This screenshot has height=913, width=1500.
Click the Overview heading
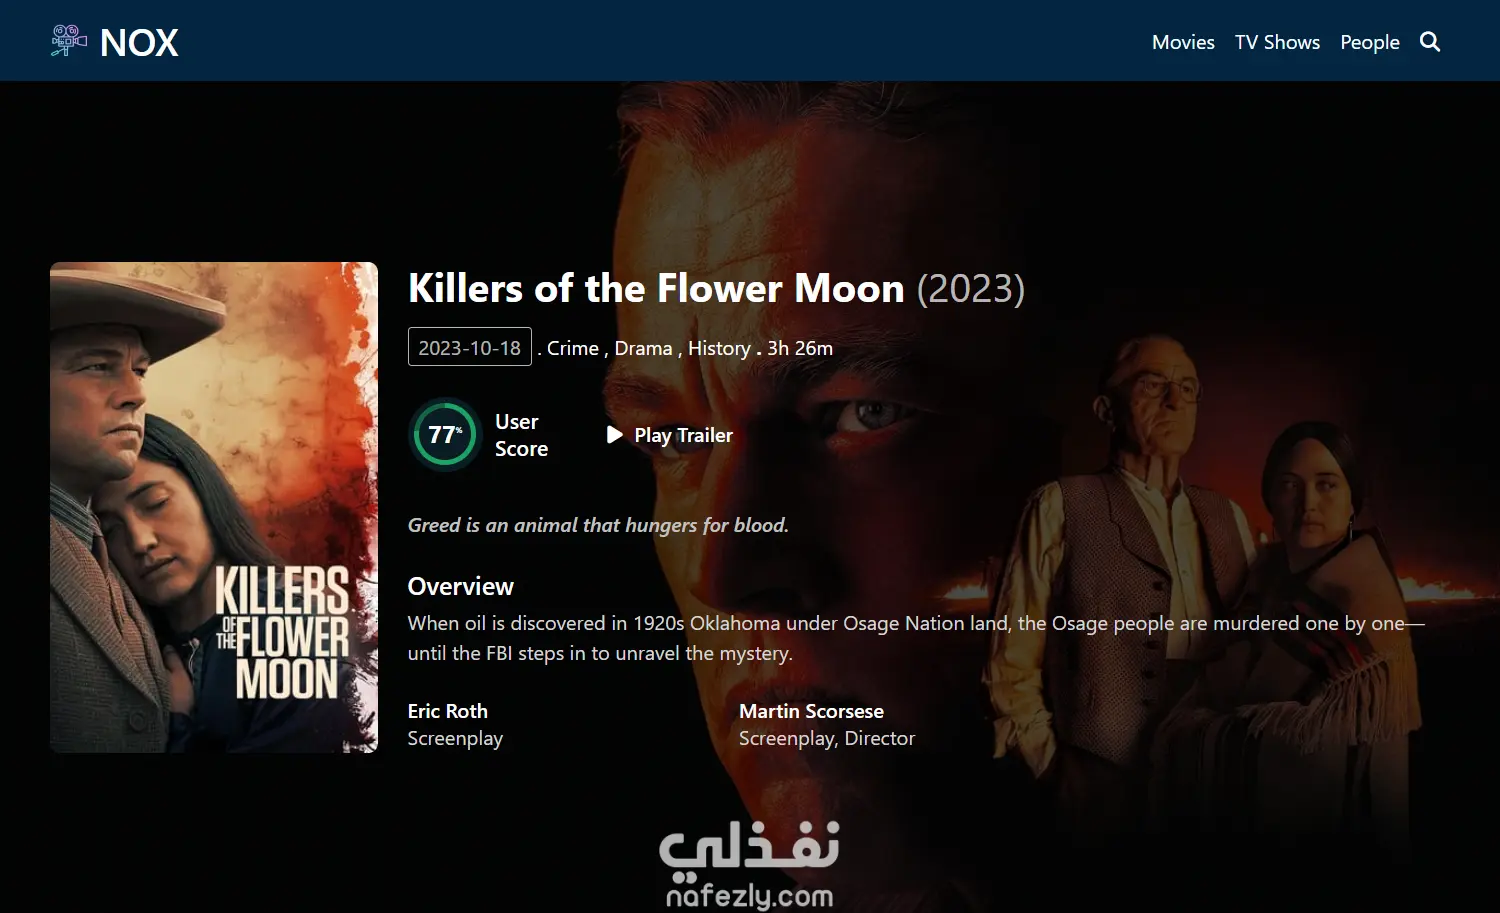point(461,586)
